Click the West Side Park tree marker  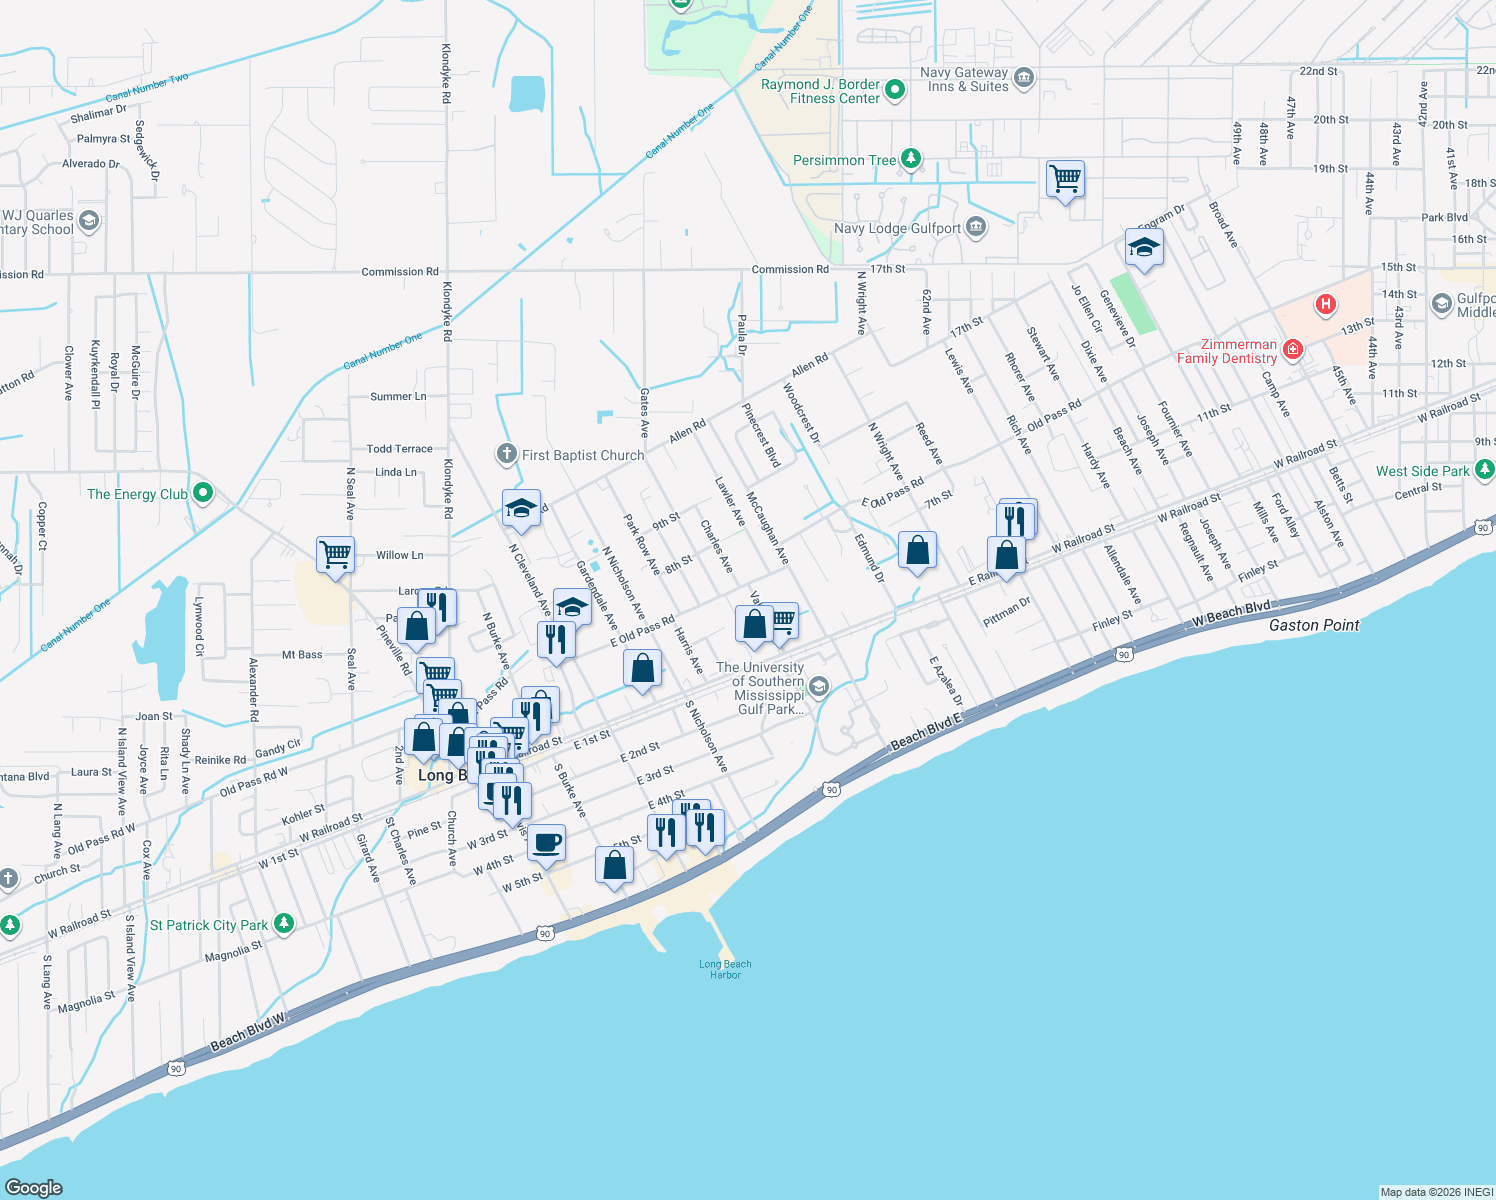pyautogui.click(x=1486, y=469)
